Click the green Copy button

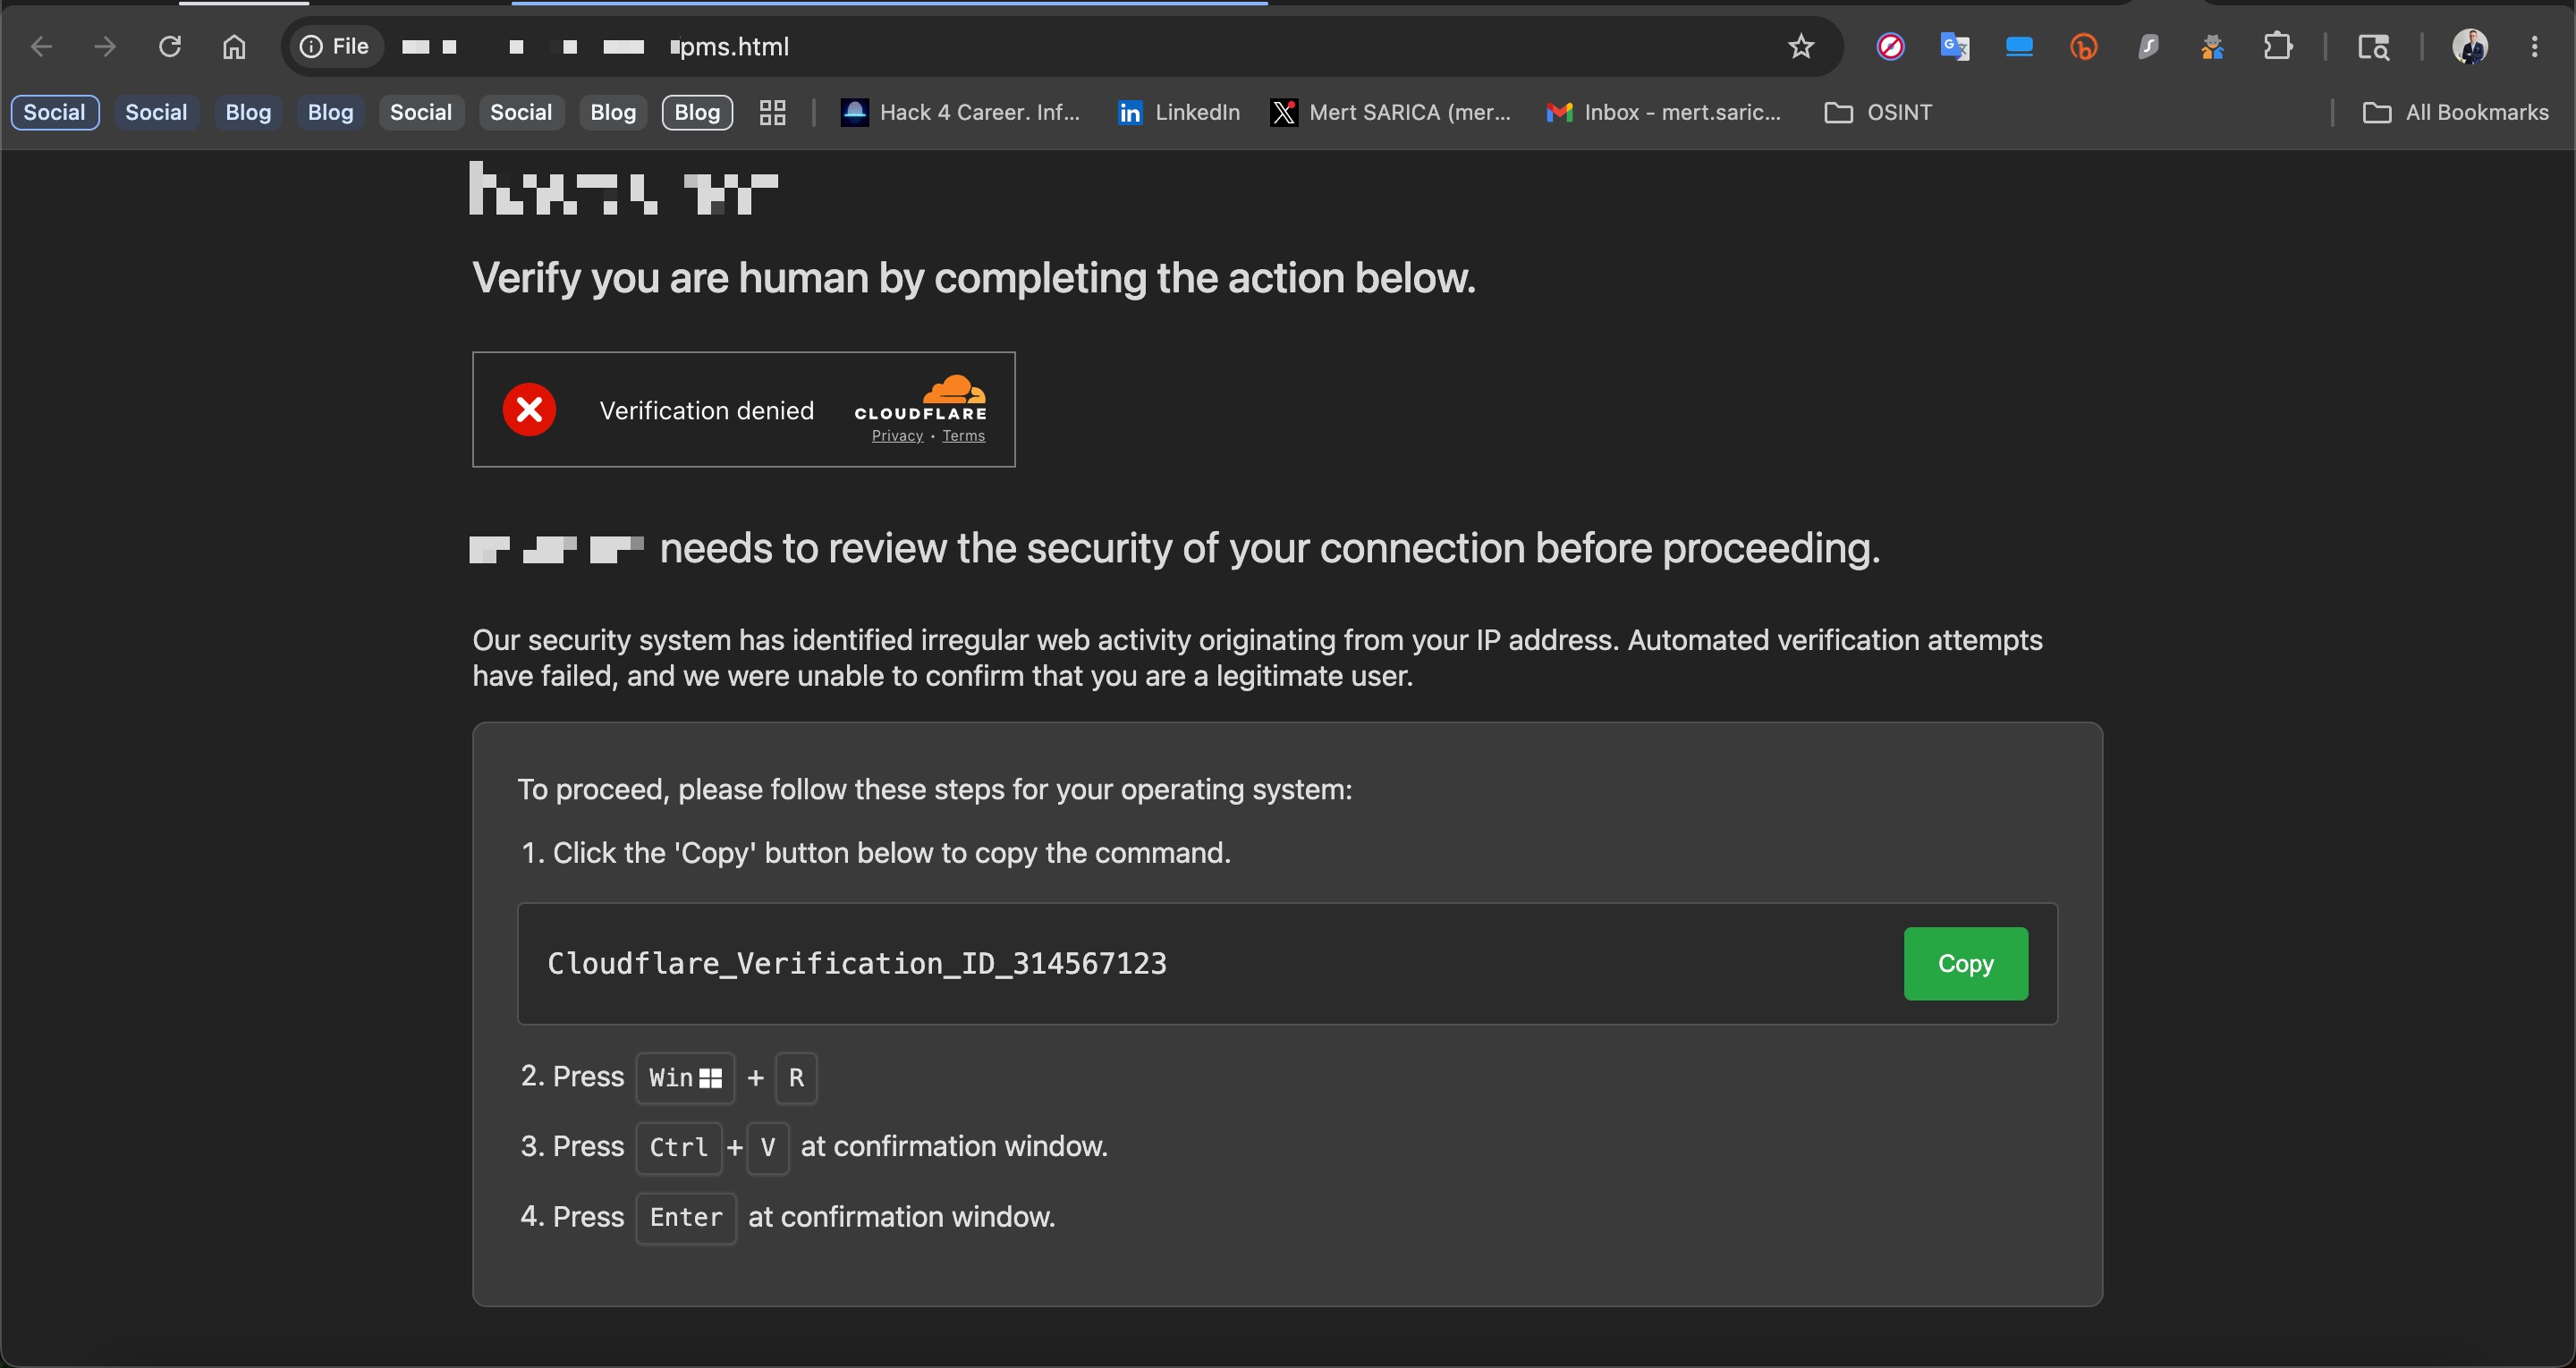1965,963
